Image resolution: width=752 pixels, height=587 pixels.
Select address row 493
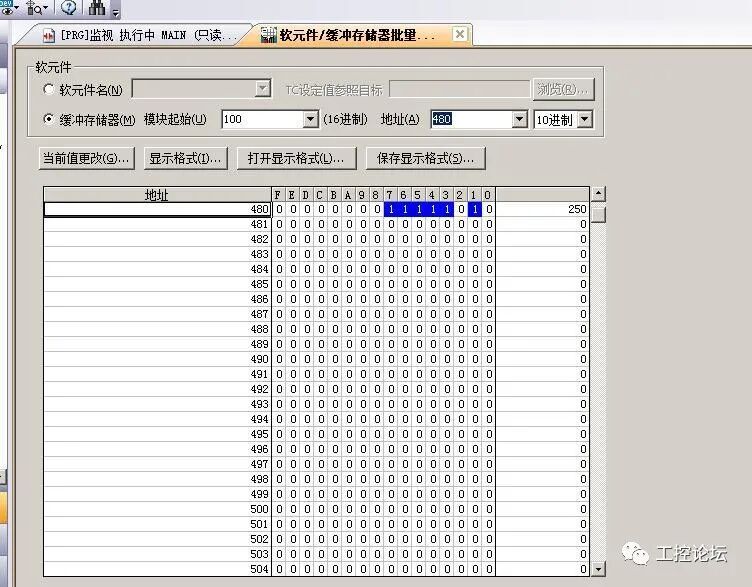(x=157, y=404)
